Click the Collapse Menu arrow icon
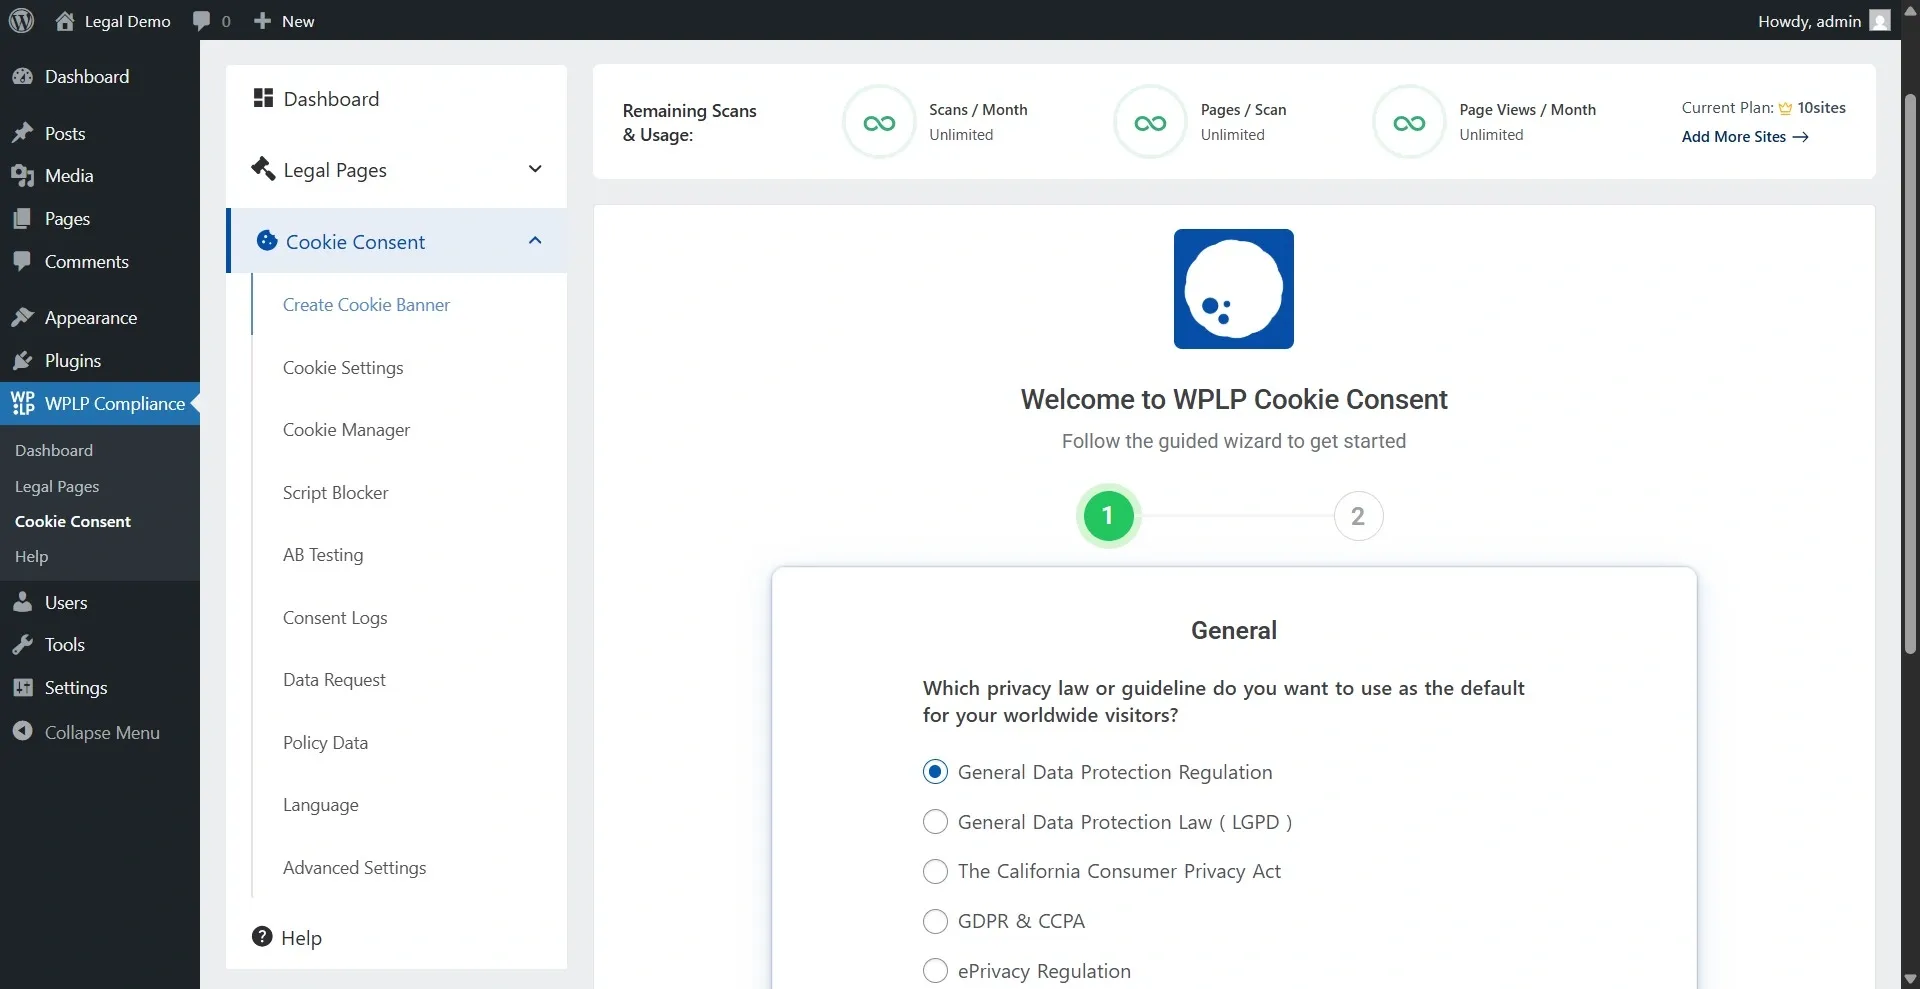The image size is (1920, 989). coord(23,732)
